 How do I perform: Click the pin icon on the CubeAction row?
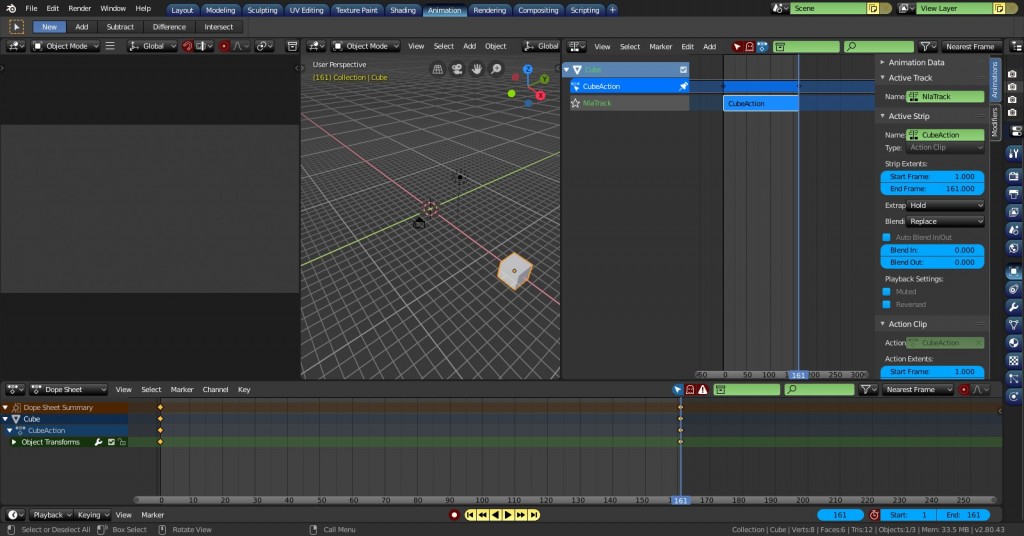coord(683,86)
